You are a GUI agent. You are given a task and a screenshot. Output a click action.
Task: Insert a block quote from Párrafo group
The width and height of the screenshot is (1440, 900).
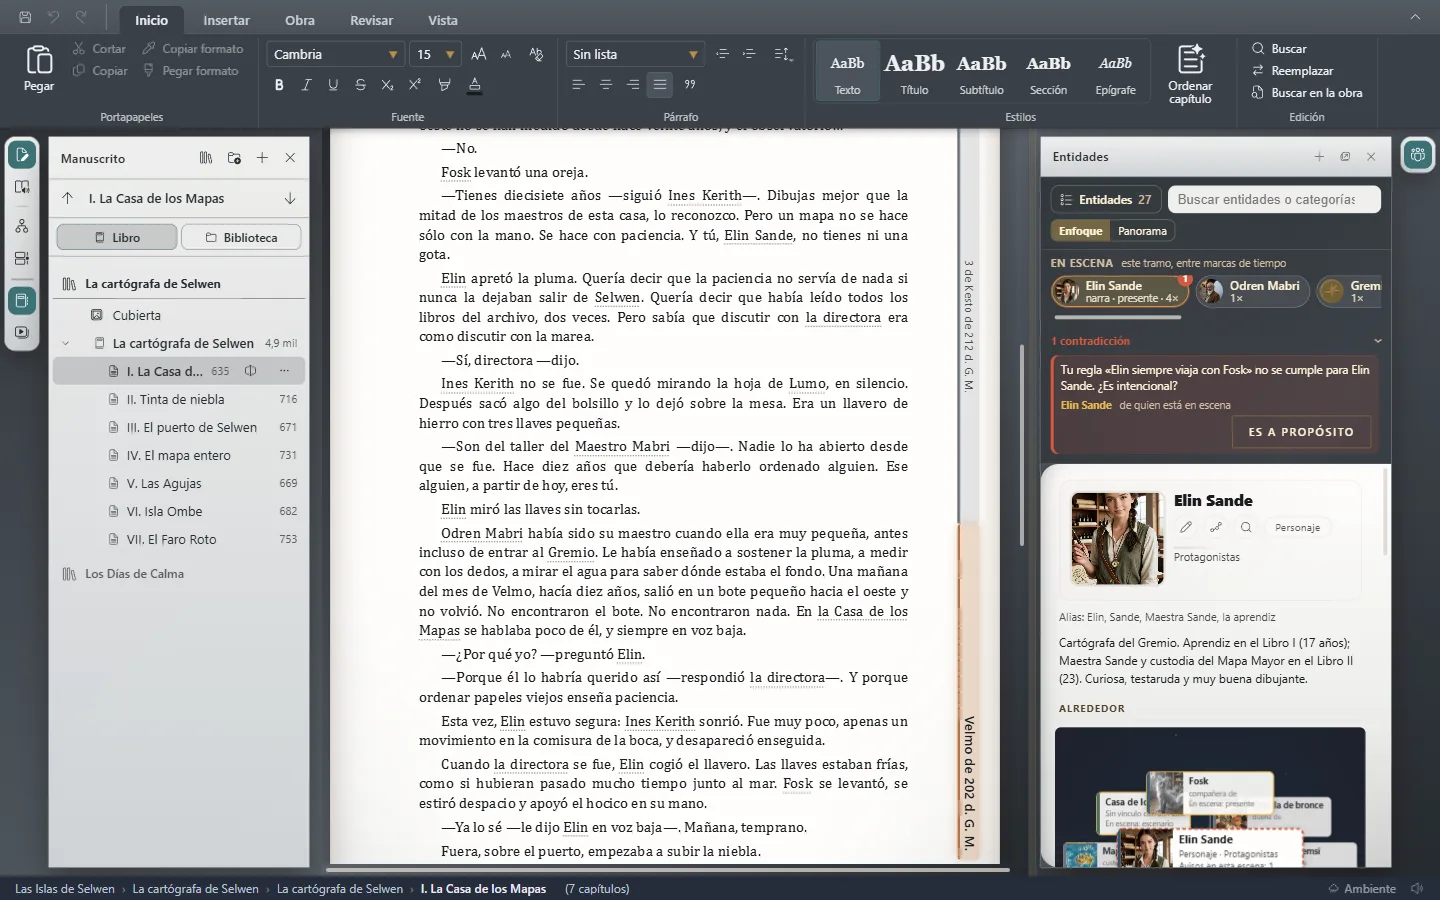coord(690,85)
